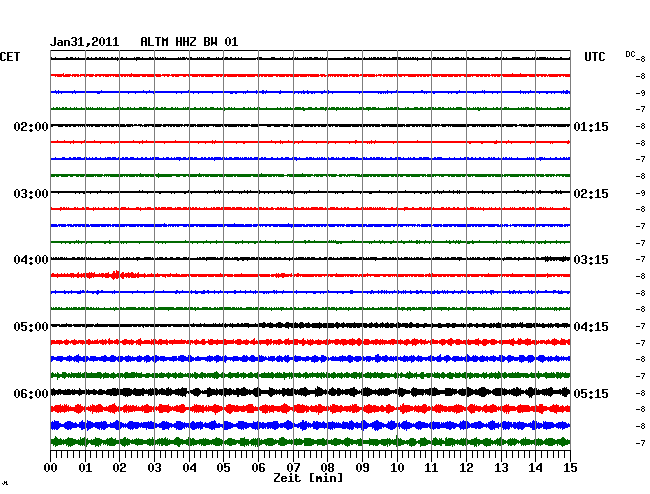Select minute tick label 09
650x494 pixels.
(x=362, y=467)
